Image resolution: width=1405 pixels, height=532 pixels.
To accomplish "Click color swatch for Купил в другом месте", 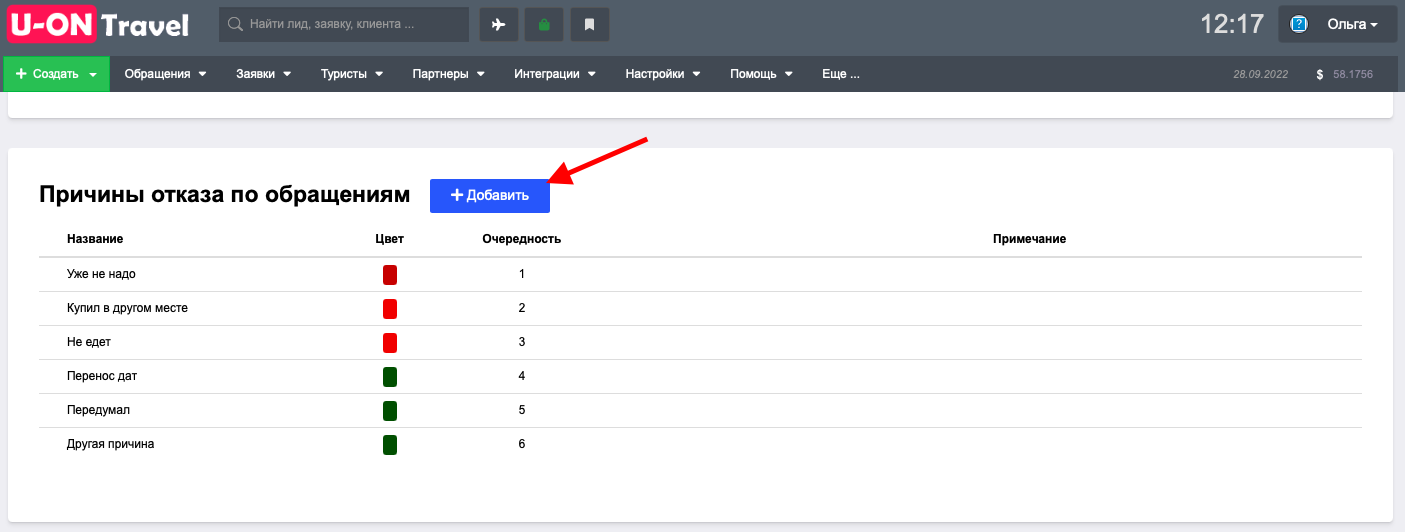I will point(390,308).
